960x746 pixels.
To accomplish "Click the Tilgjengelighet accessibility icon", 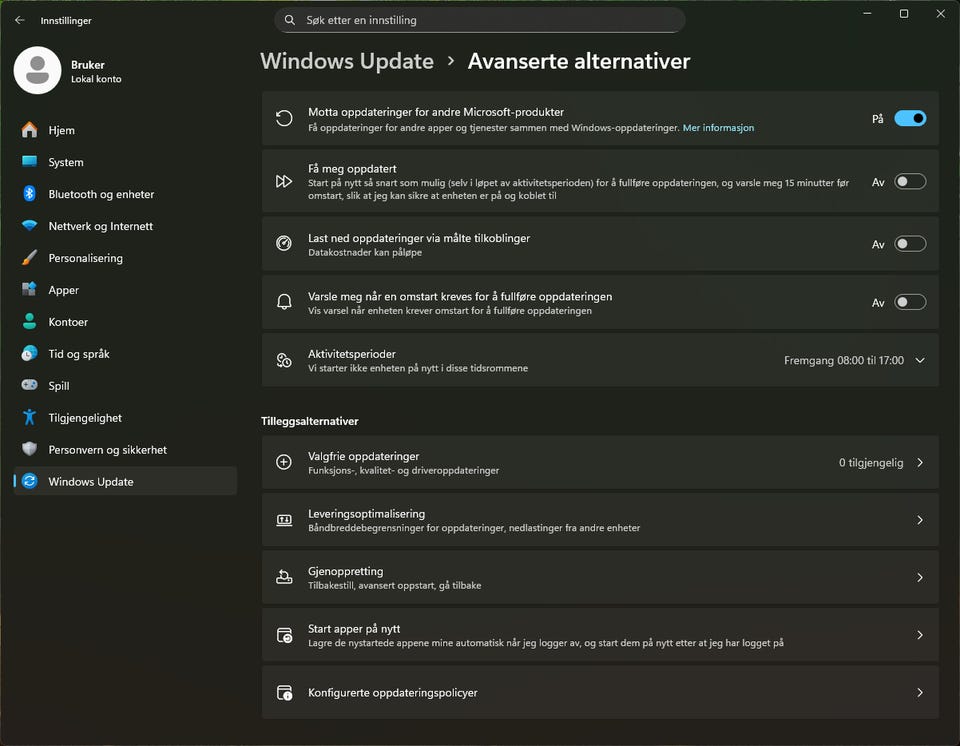I will click(29, 418).
